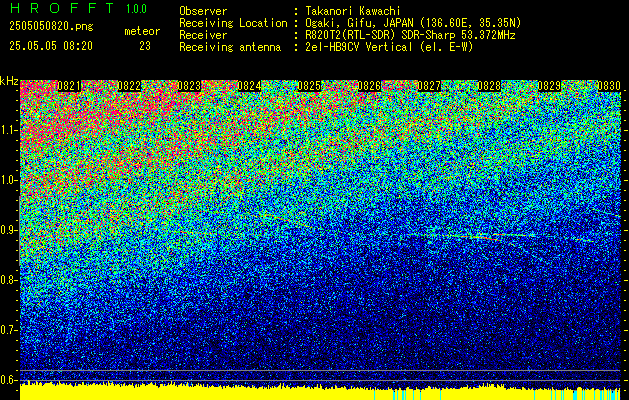
Task: Select the filename 2505050820.png
Action: click(x=51, y=27)
